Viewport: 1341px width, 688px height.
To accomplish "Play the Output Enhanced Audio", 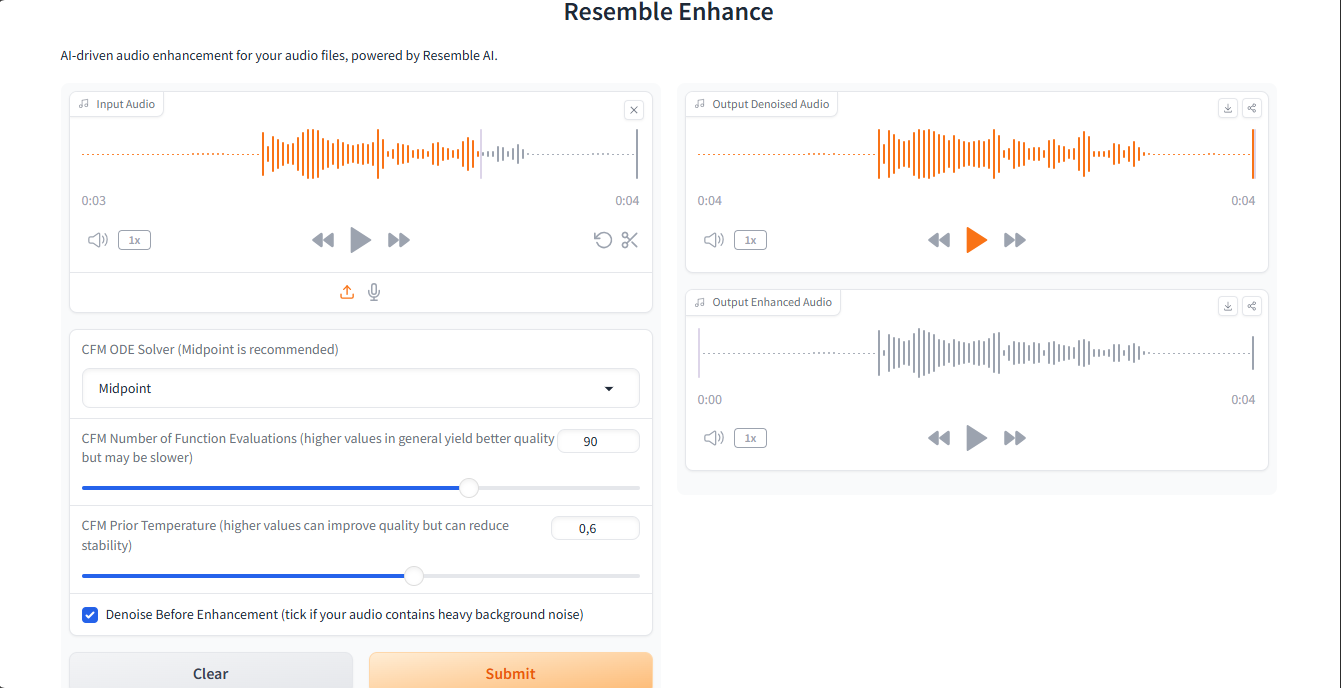I will click(x=976, y=438).
